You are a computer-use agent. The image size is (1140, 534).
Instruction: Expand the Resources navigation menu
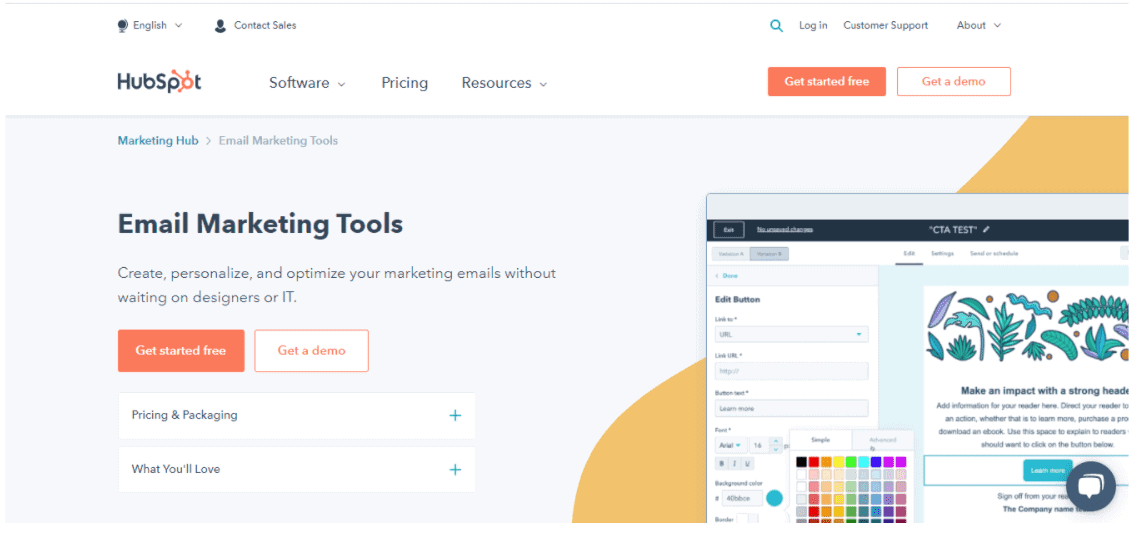(504, 83)
